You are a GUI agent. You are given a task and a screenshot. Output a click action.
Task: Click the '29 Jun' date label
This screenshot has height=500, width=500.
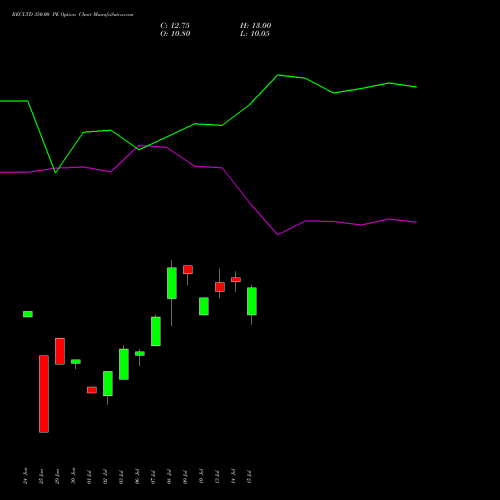[x=58, y=476]
